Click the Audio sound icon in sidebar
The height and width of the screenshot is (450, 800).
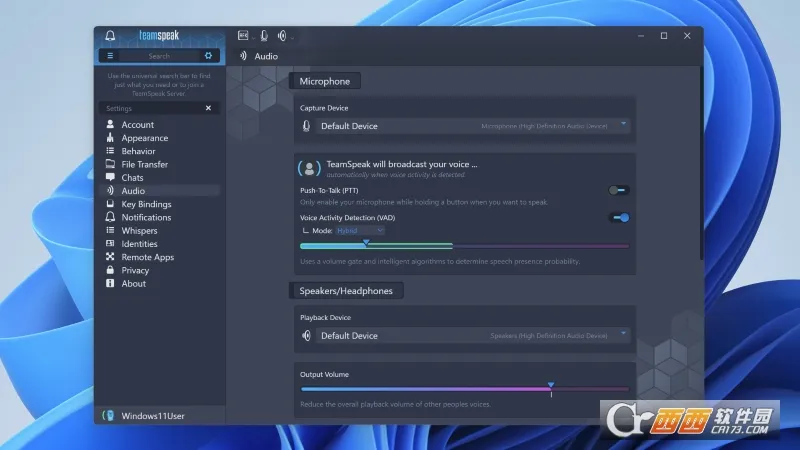pyautogui.click(x=110, y=190)
